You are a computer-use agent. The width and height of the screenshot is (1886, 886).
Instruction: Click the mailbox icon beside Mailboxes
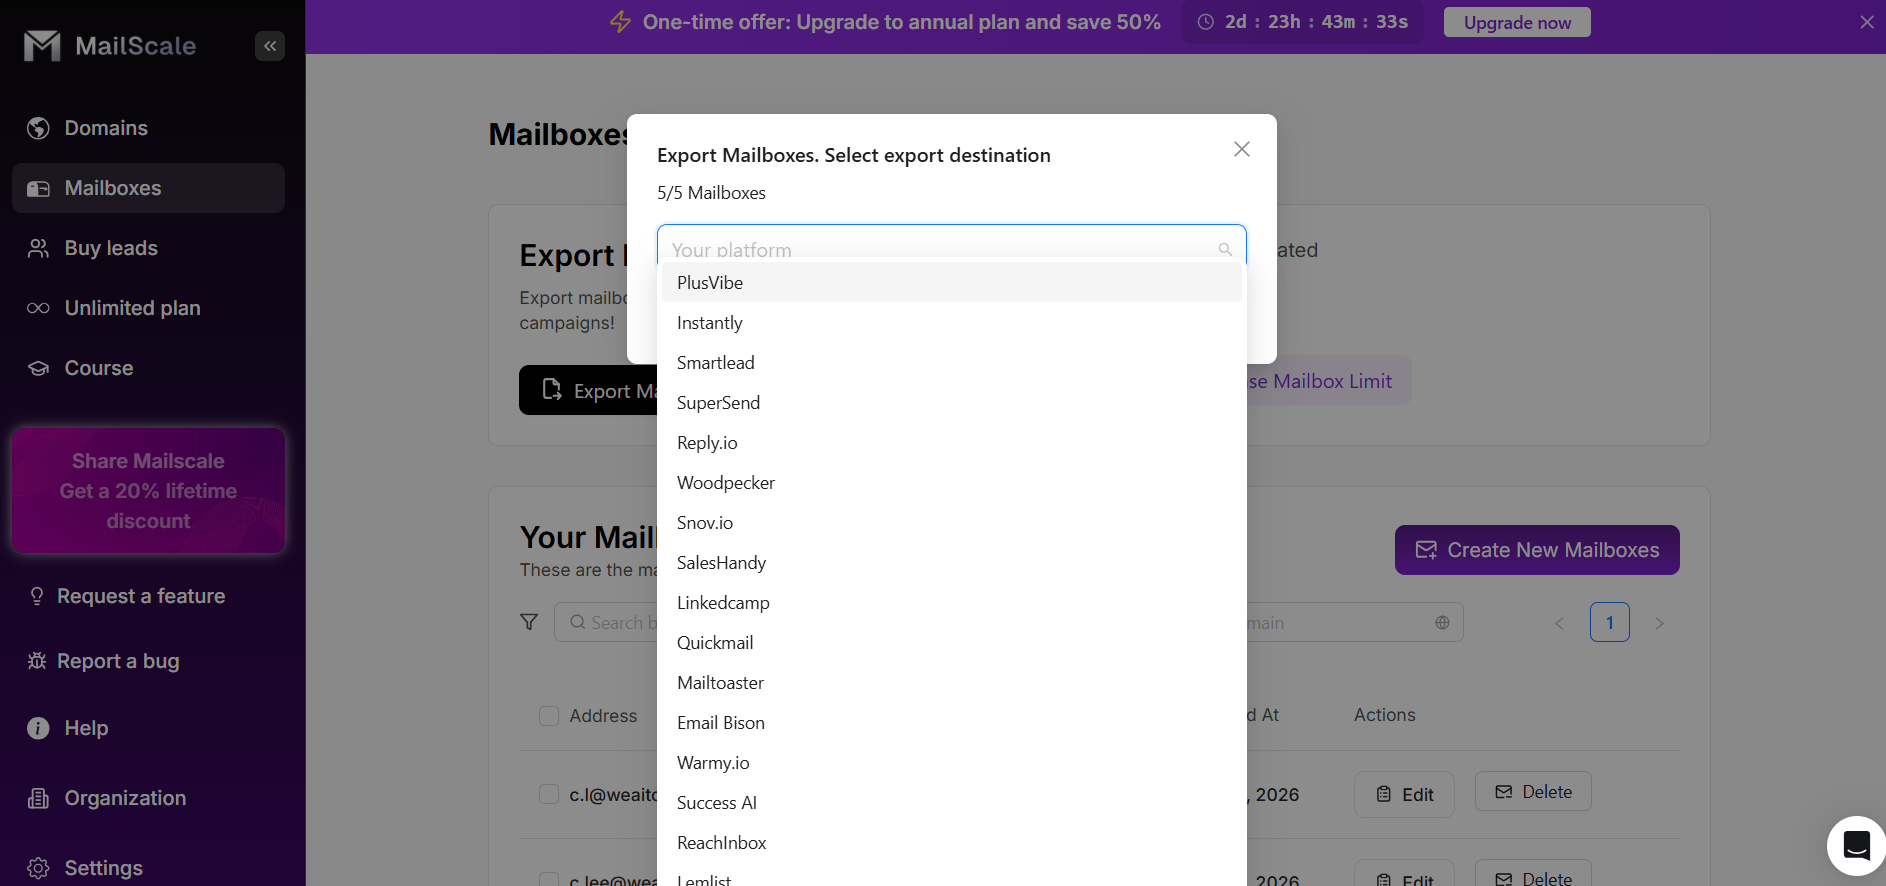[38, 188]
